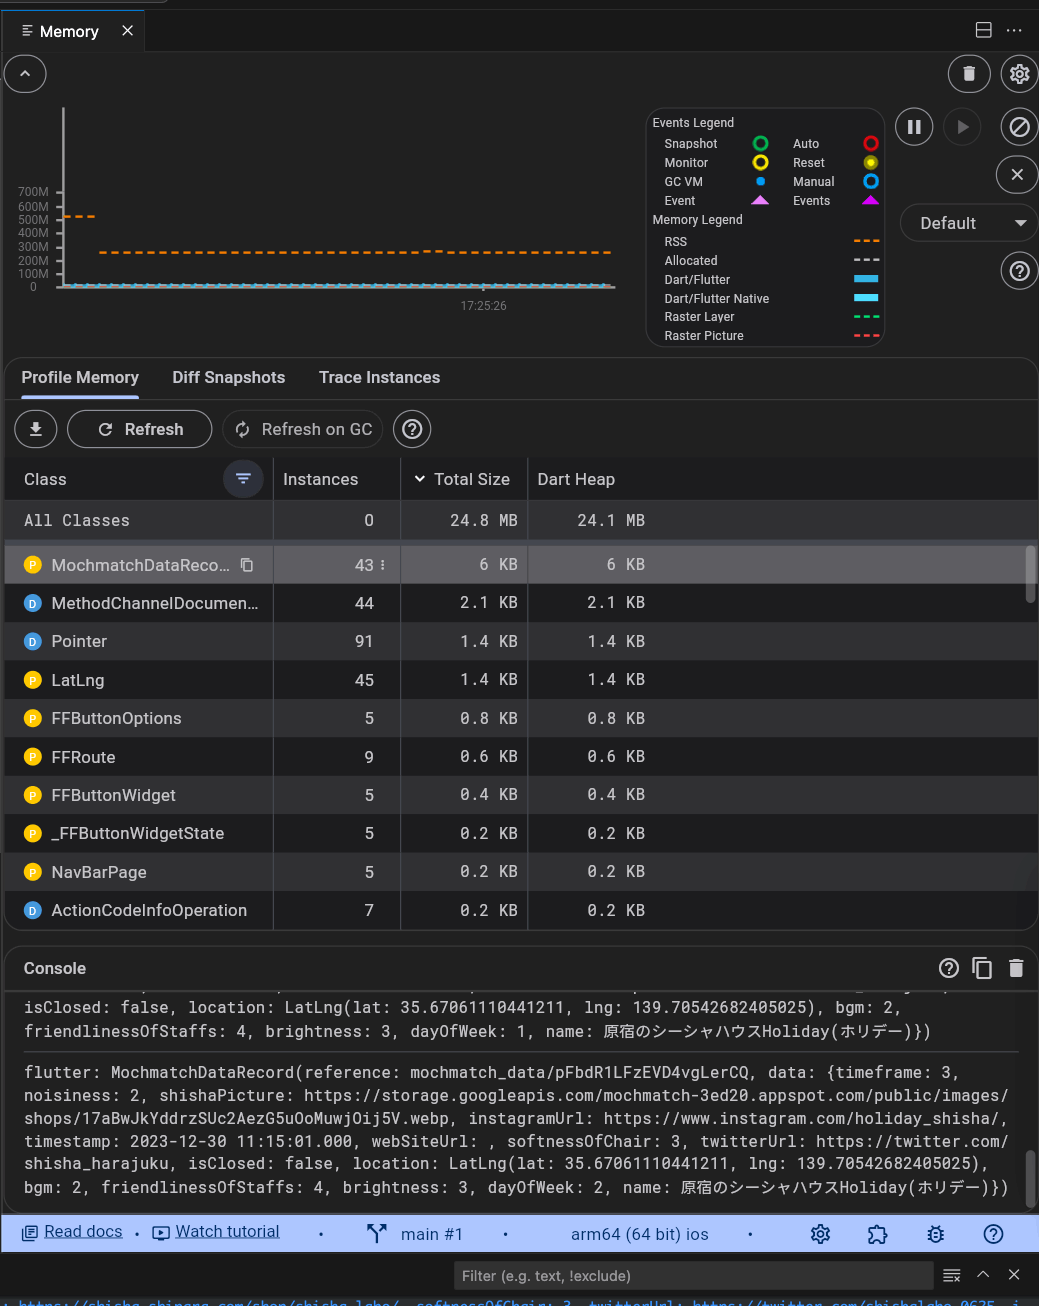Click the Refresh button
Image resolution: width=1039 pixels, height=1306 pixels.
click(x=140, y=429)
